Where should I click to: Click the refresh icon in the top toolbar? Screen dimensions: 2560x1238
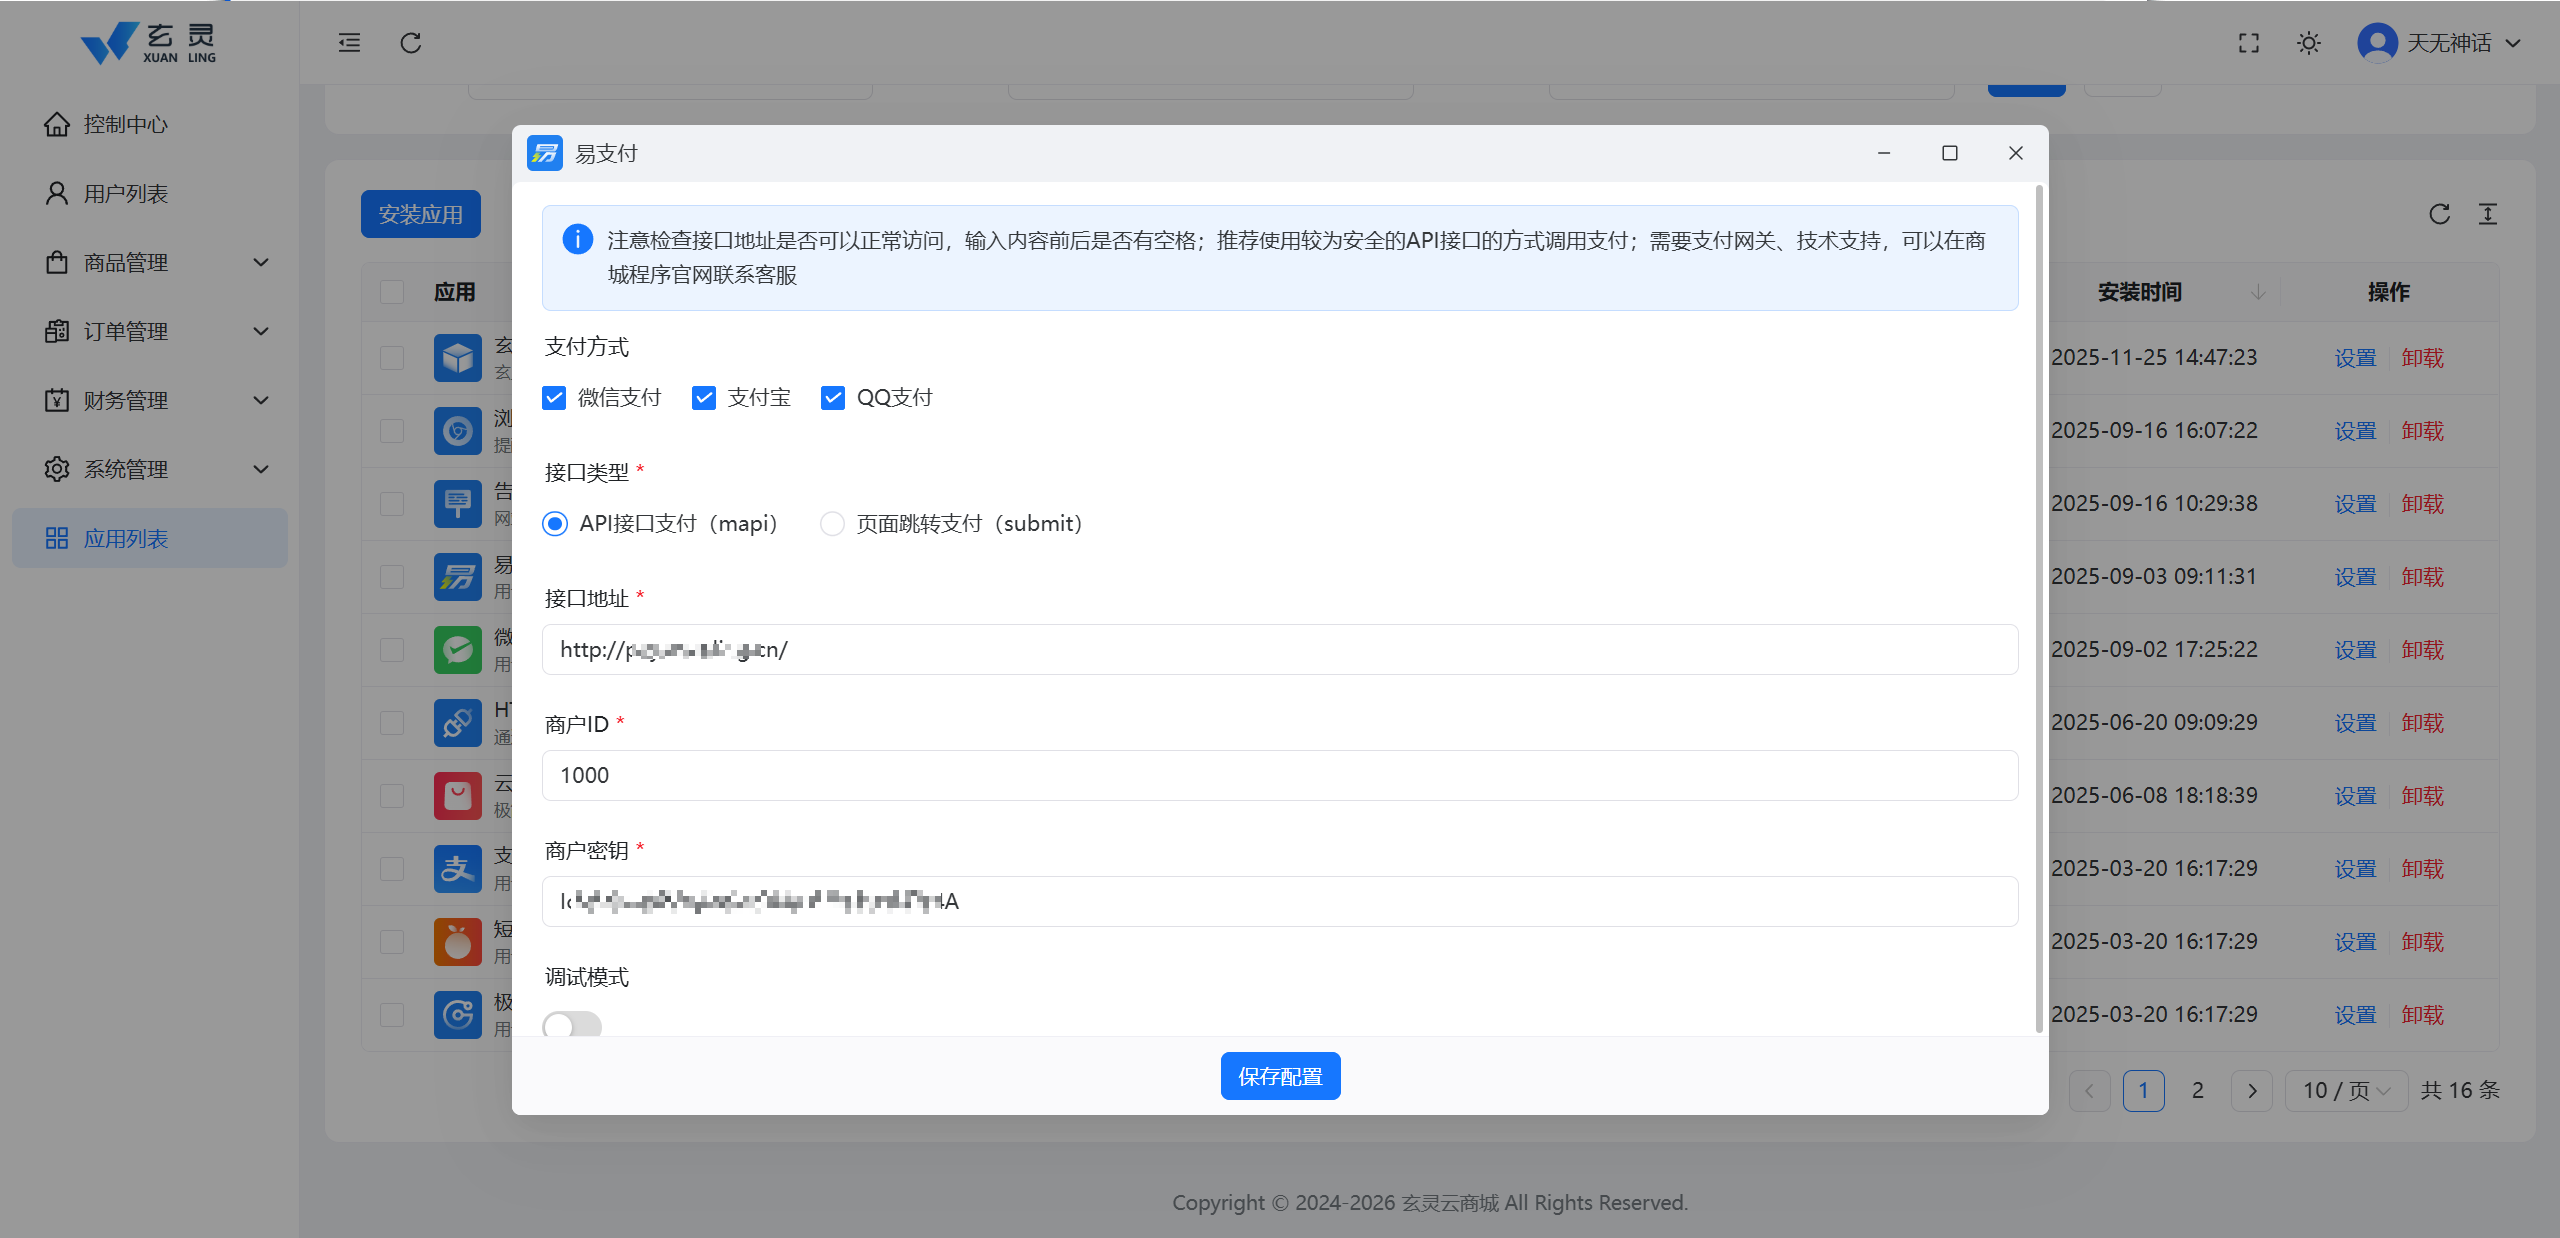point(409,43)
